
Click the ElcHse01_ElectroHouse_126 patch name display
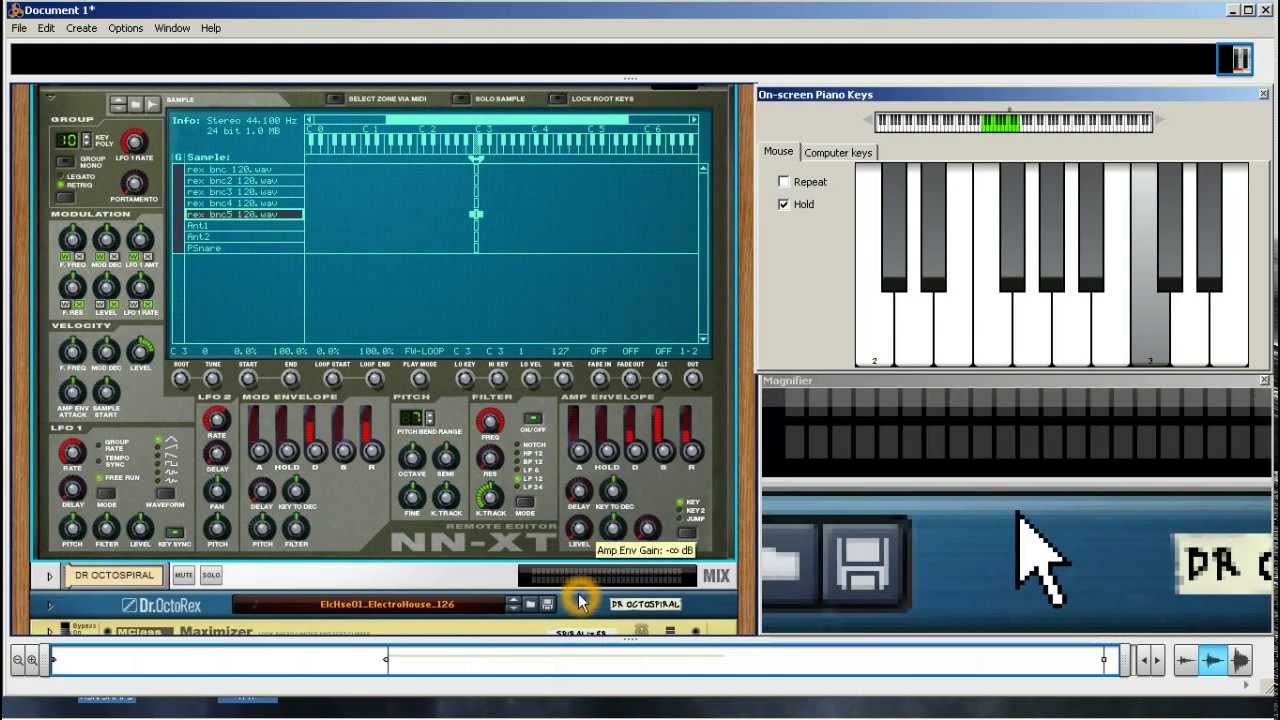pos(387,604)
